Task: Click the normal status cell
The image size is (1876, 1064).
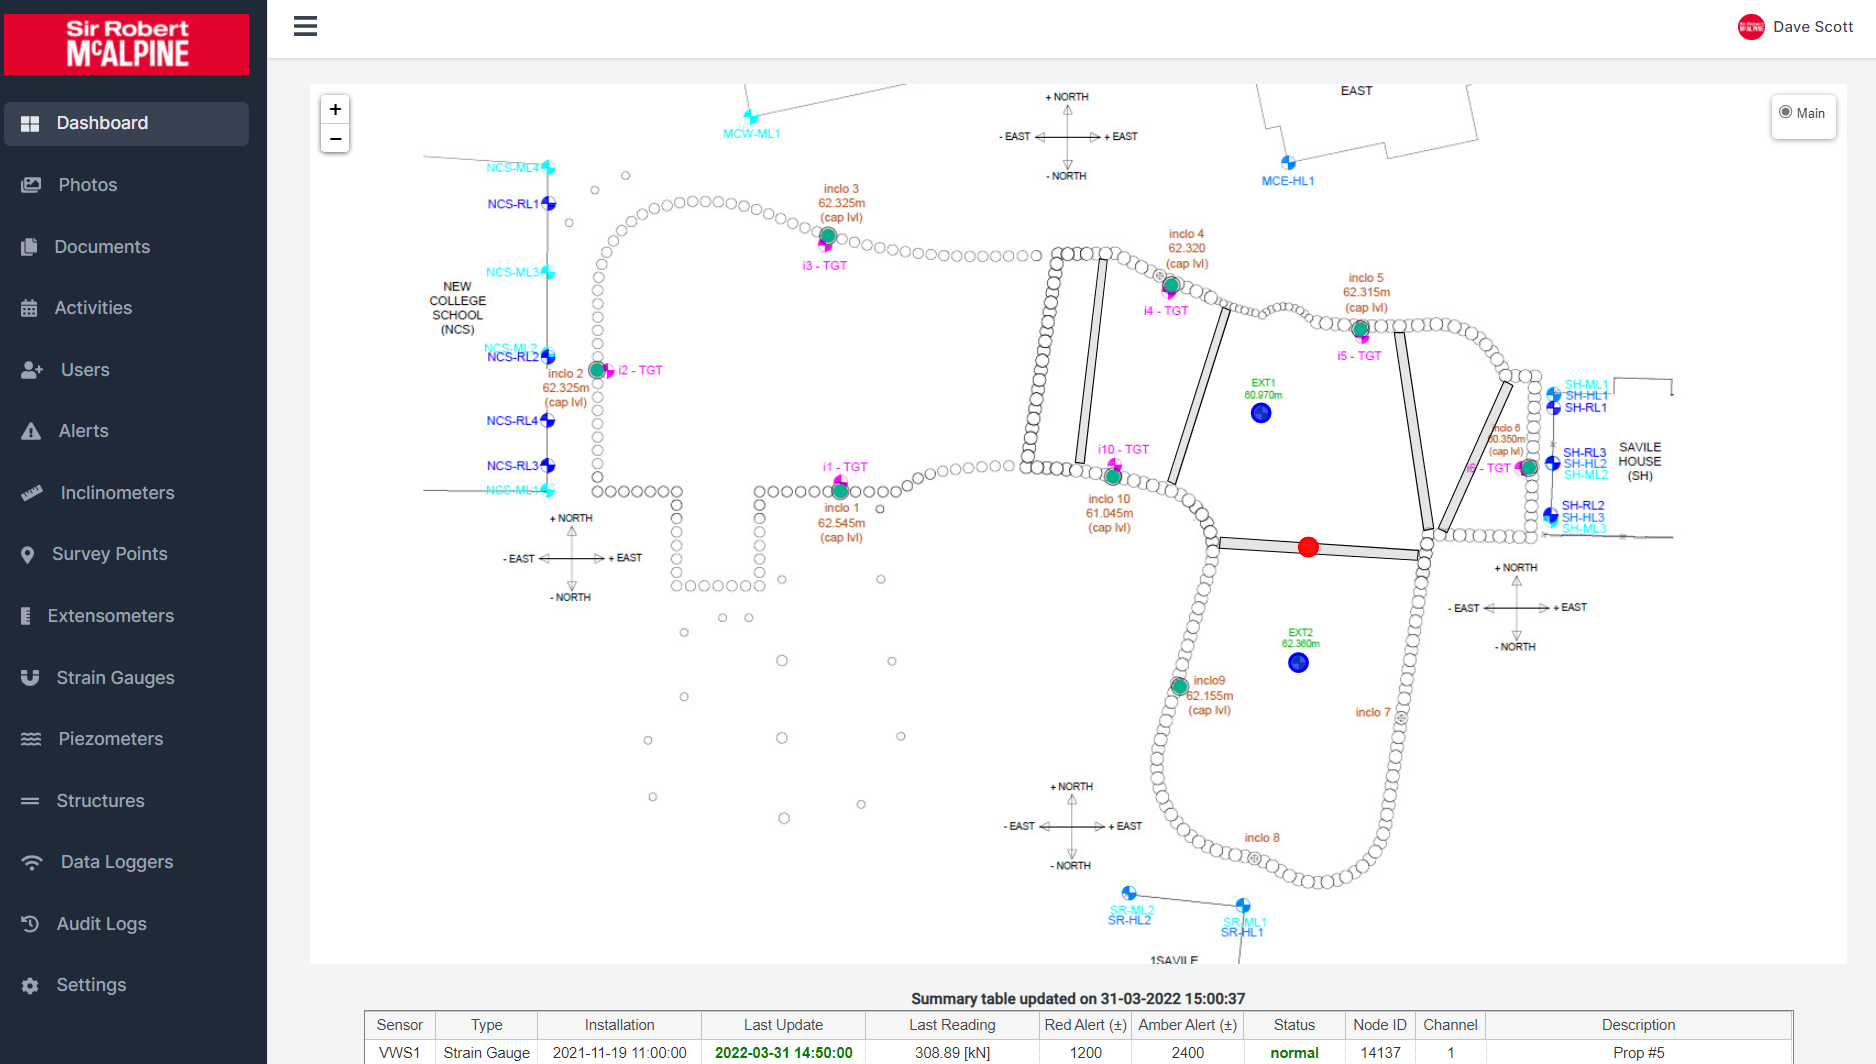Action: tap(1294, 1052)
